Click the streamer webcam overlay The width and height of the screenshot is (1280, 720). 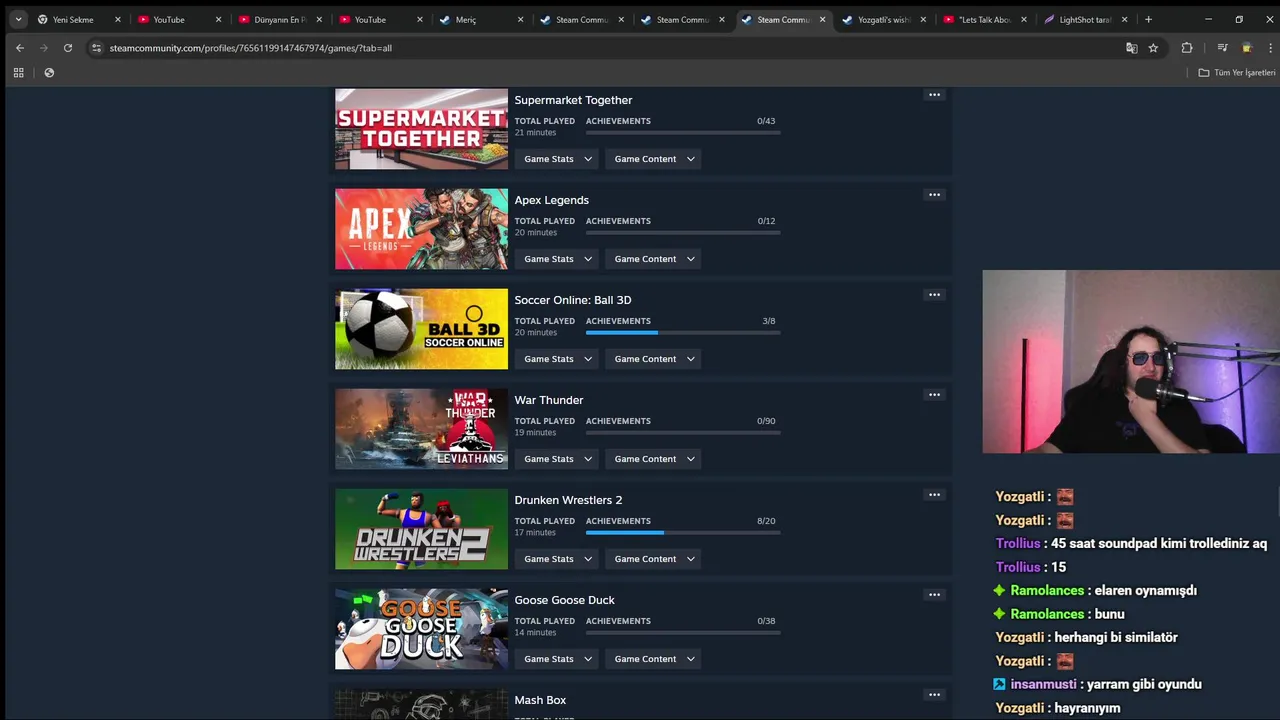tap(1131, 362)
